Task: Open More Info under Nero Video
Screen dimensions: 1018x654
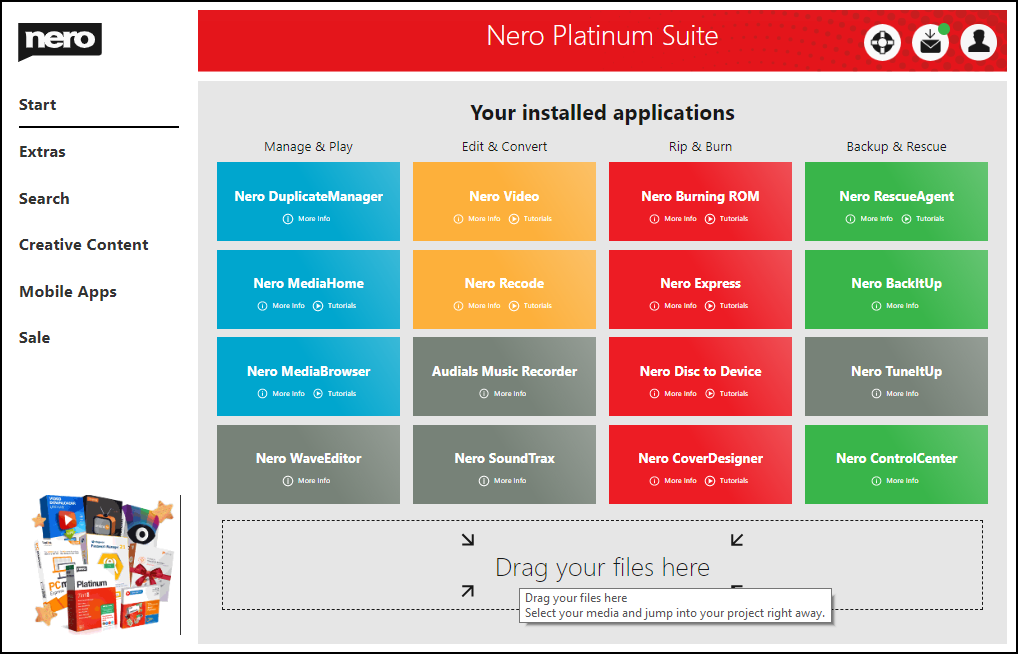Action: [x=477, y=219]
